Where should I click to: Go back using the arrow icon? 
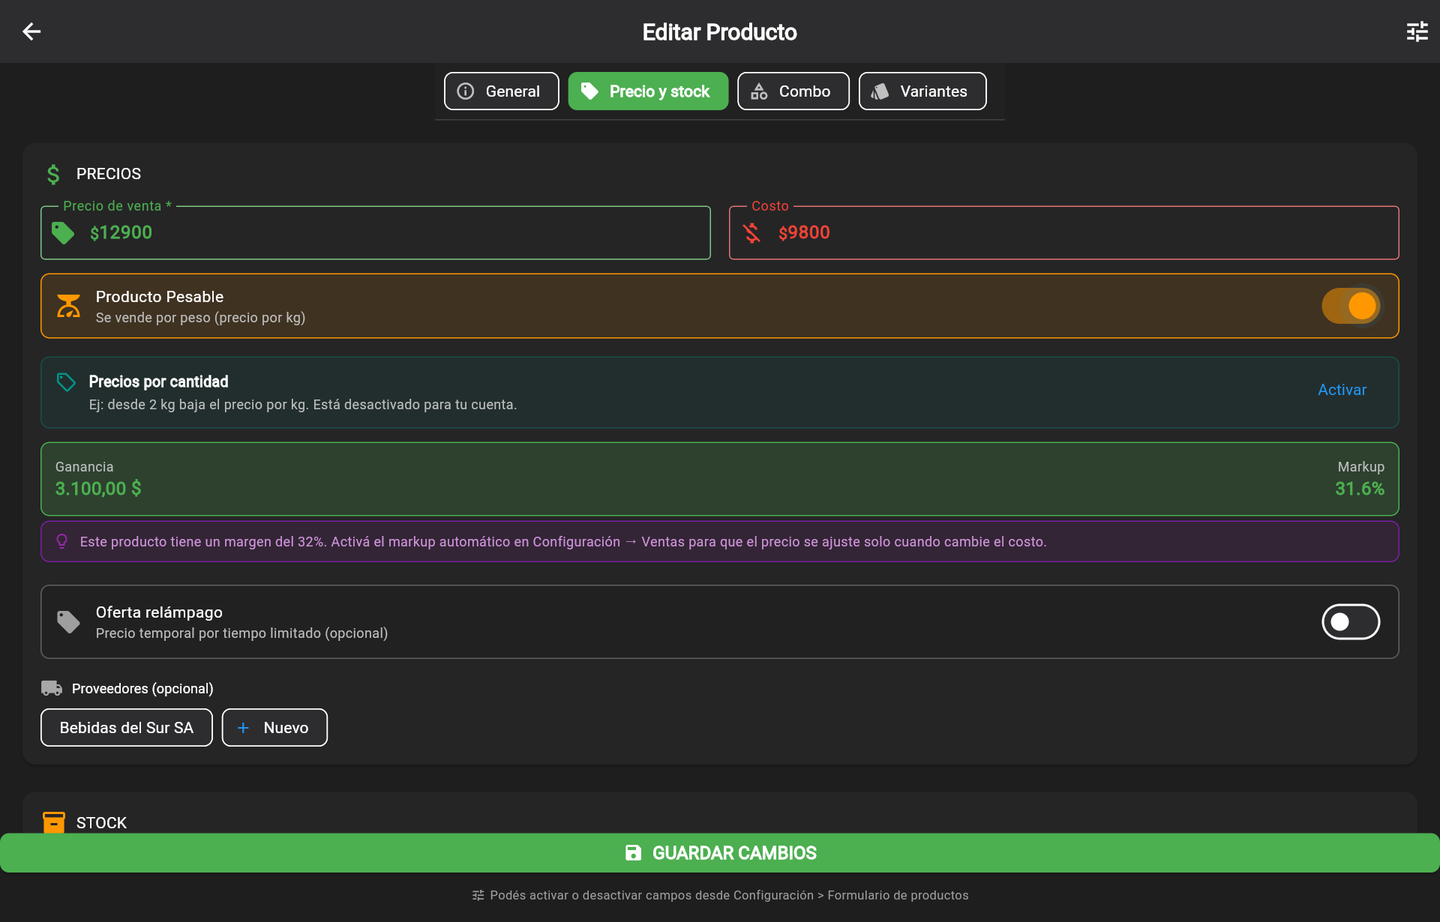tap(32, 32)
